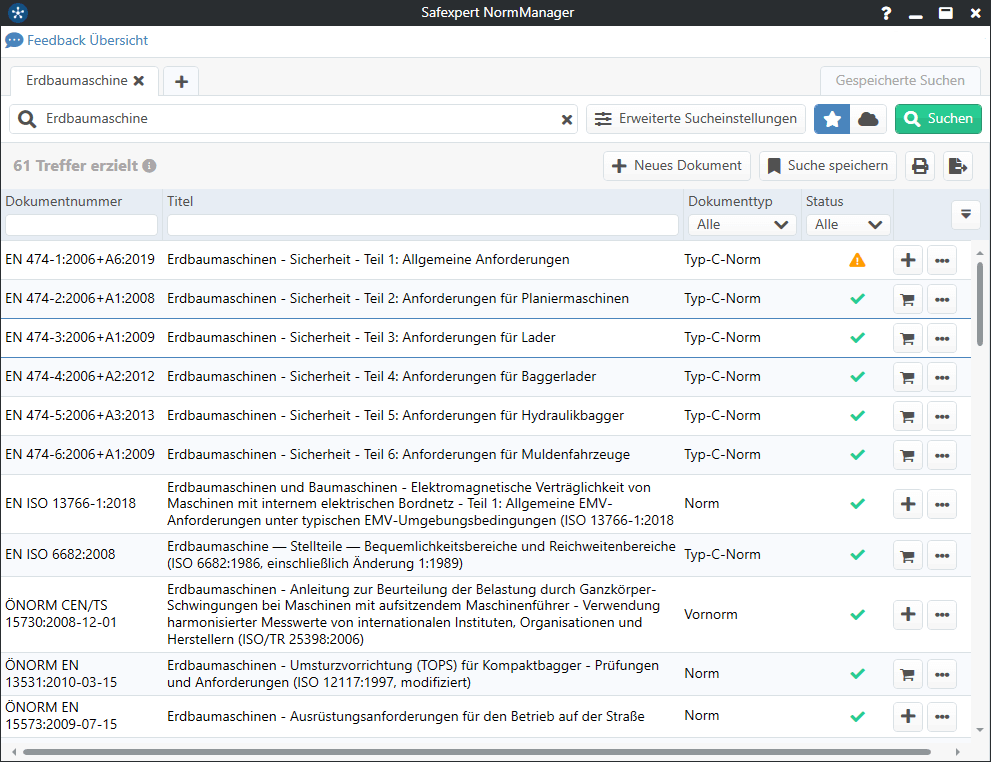The height and width of the screenshot is (762, 991).
Task: Open a new search tab
Action: tap(181, 82)
